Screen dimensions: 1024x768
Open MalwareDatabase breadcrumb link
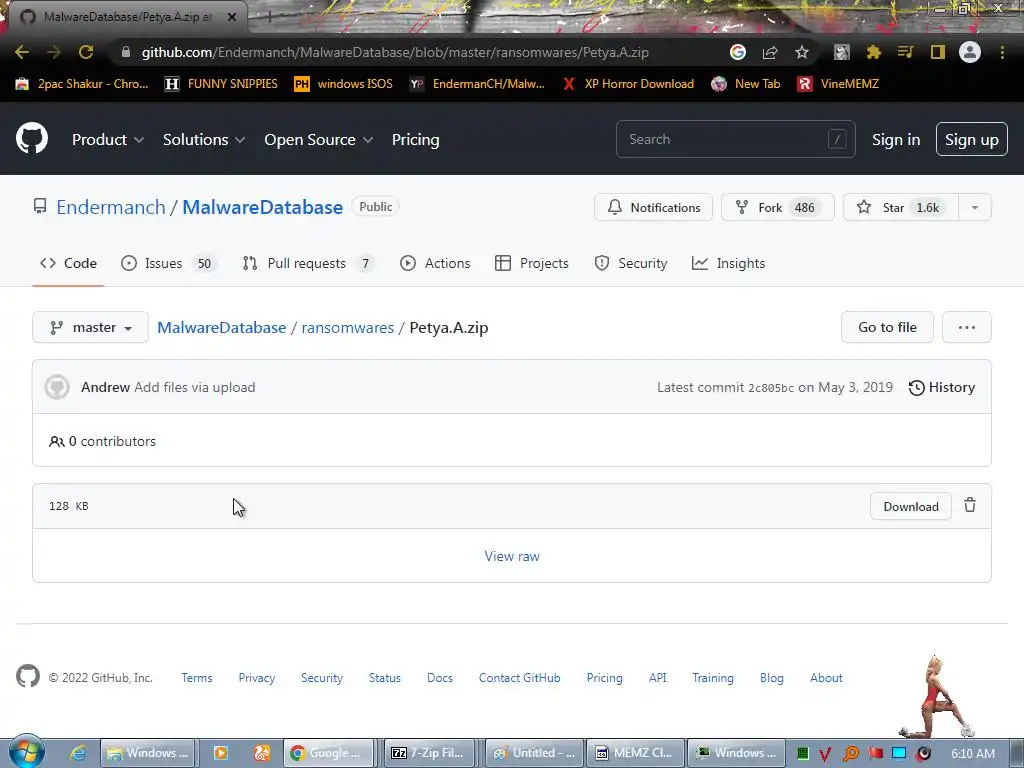click(221, 327)
